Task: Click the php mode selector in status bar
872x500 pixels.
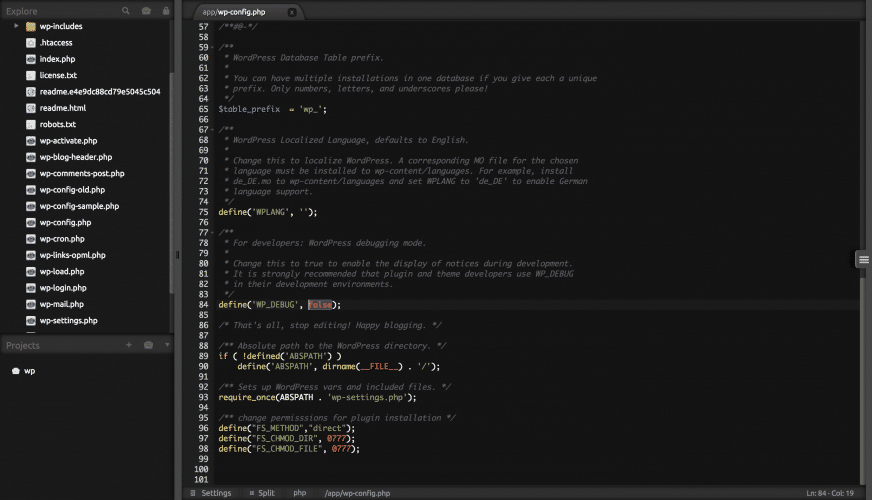Action: [x=299, y=493]
